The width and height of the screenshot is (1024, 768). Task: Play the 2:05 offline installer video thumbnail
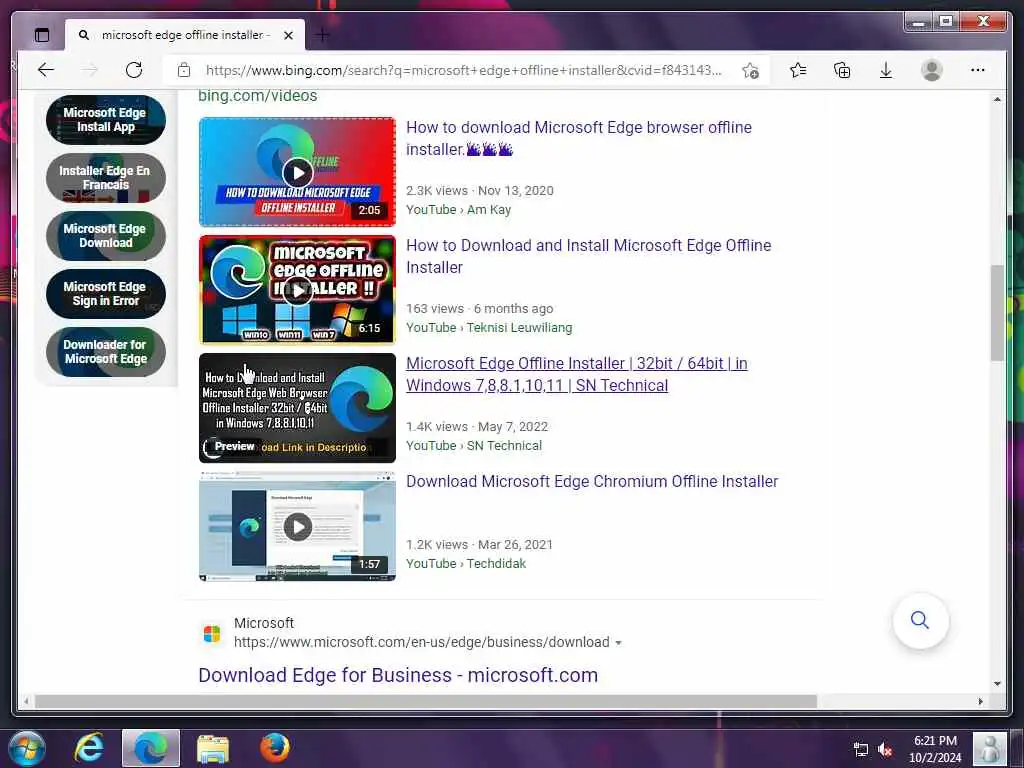coord(297,172)
